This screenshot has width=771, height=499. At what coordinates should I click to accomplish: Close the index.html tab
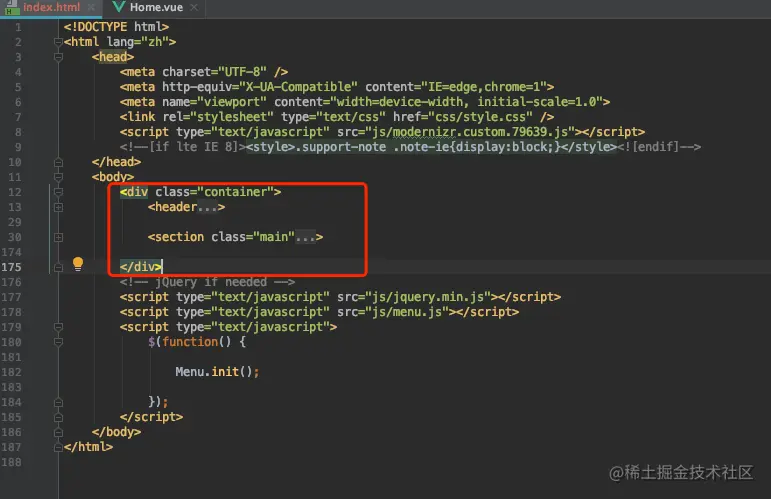pyautogui.click(x=91, y=7)
